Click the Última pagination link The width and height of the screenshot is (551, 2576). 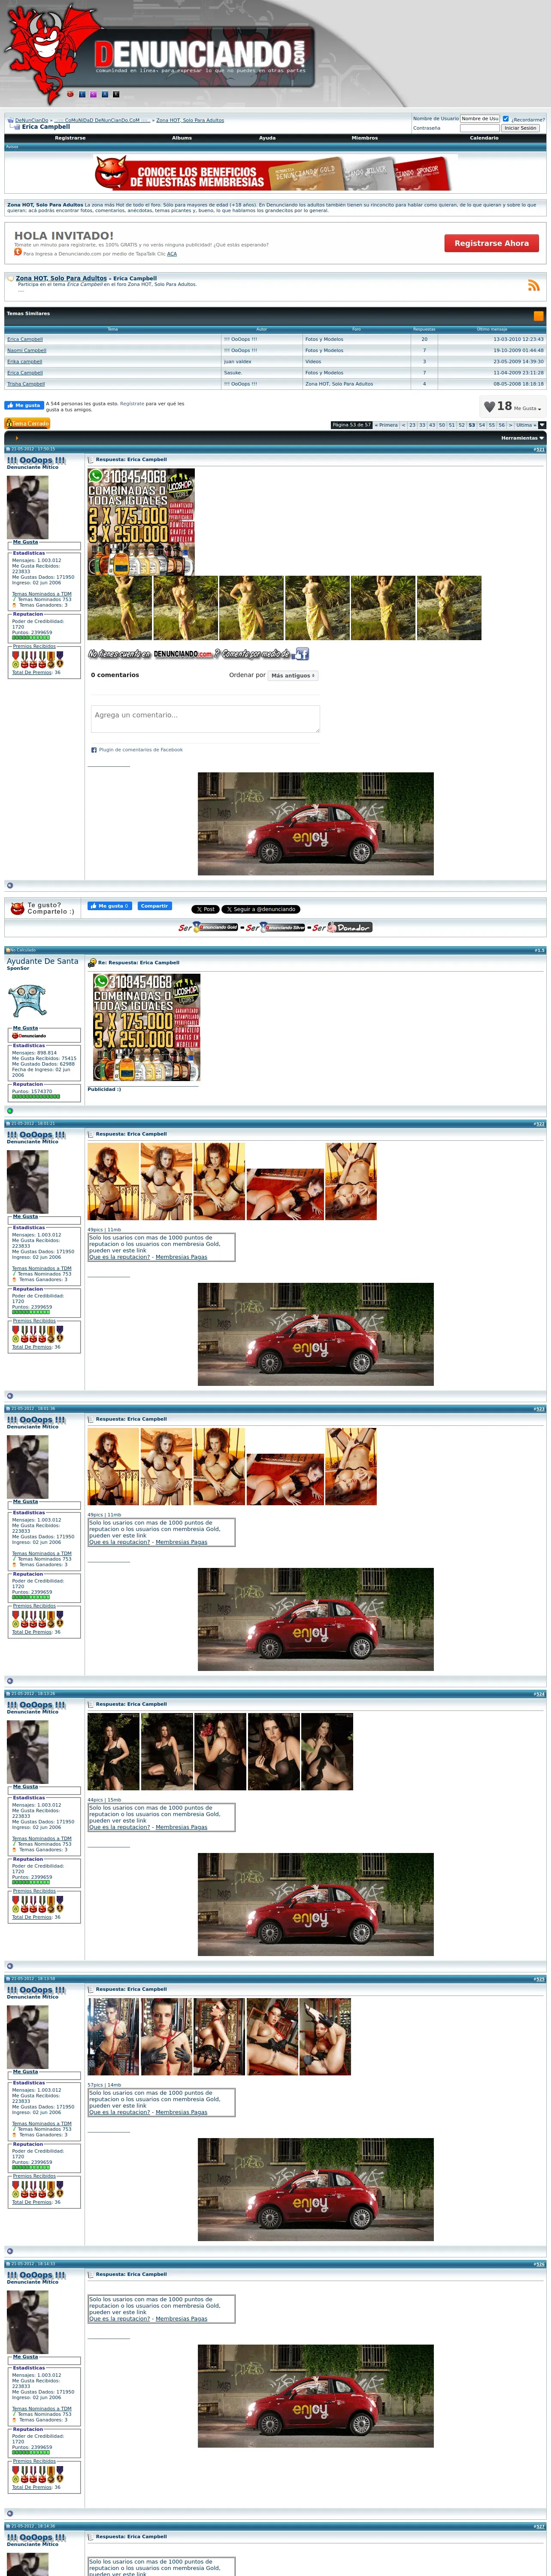526,425
